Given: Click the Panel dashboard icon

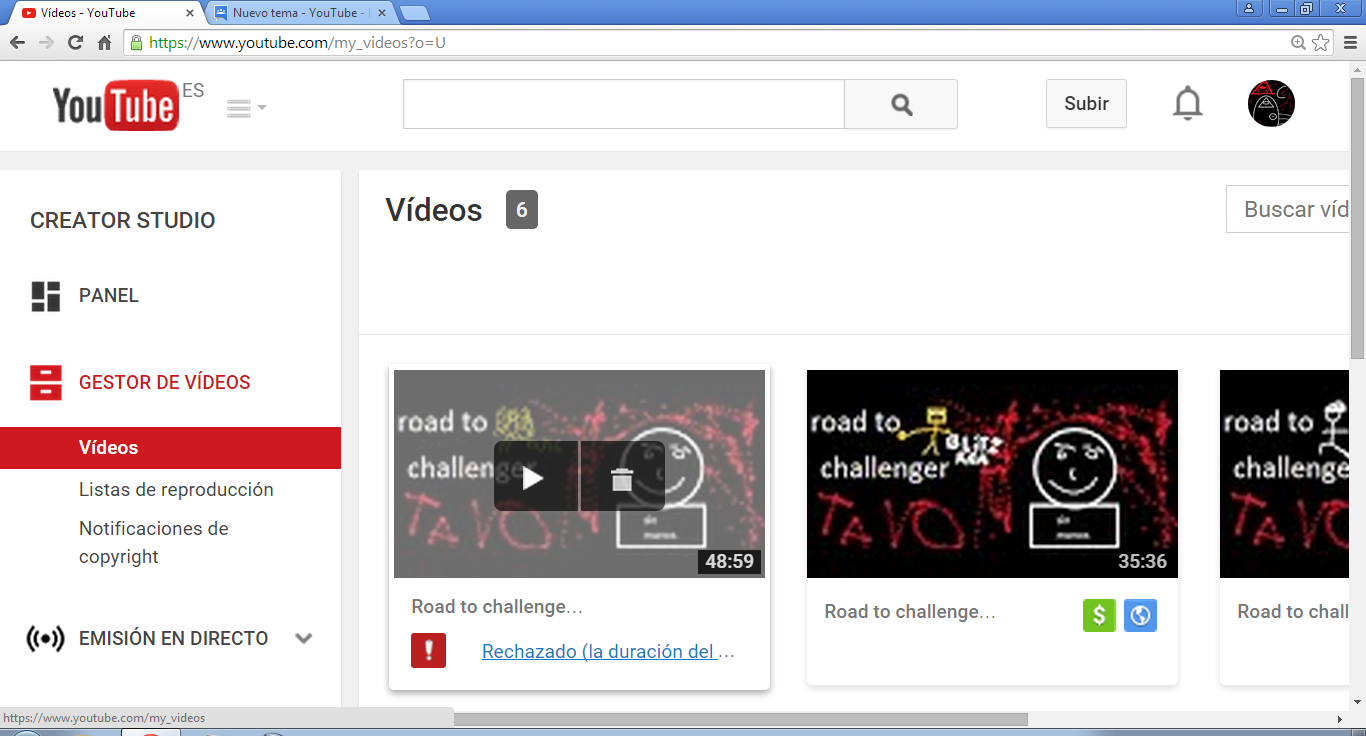Looking at the screenshot, I should (x=46, y=296).
